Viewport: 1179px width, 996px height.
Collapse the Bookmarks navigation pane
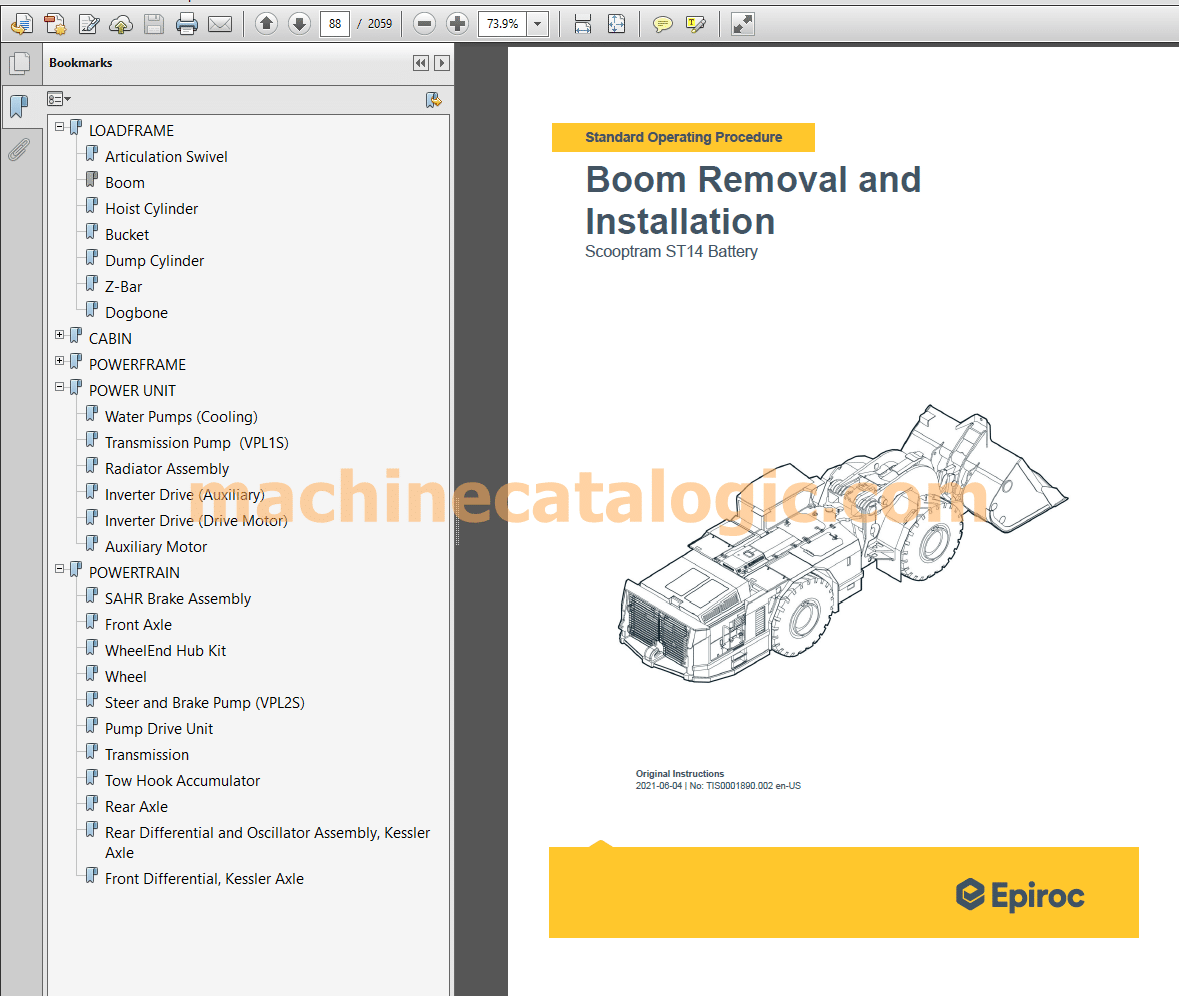point(421,63)
